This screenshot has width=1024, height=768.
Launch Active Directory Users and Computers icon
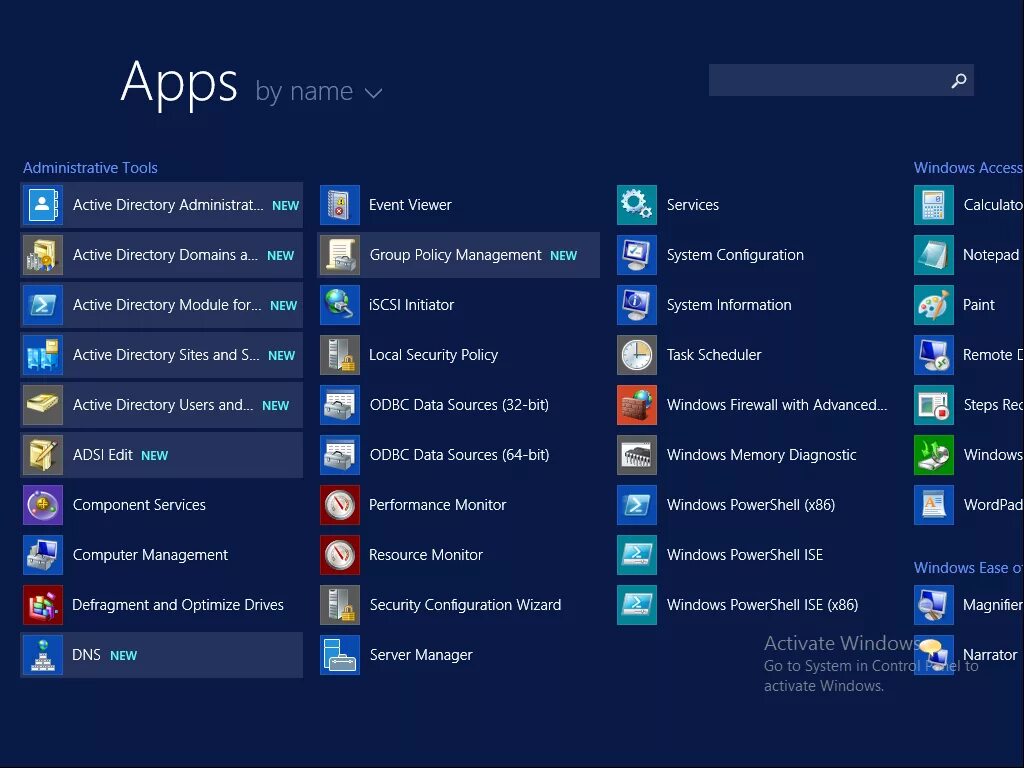pyautogui.click(x=43, y=405)
